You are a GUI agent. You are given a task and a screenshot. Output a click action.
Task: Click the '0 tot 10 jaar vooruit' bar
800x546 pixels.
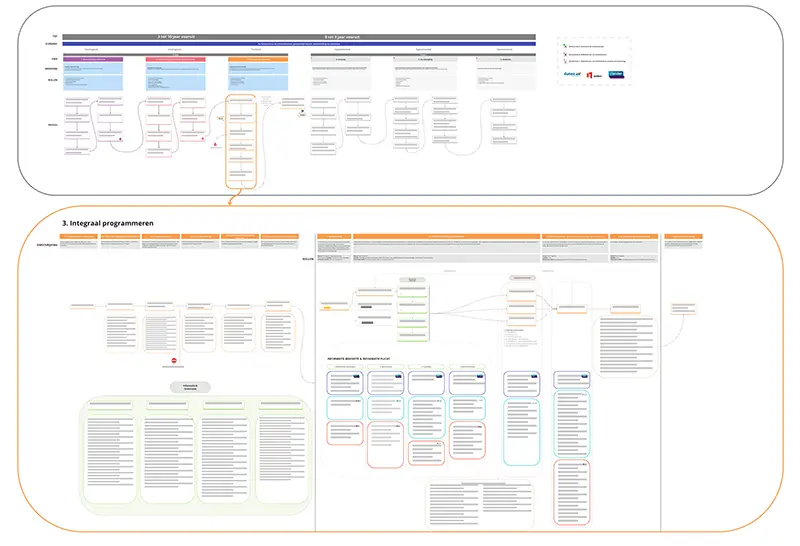point(178,37)
